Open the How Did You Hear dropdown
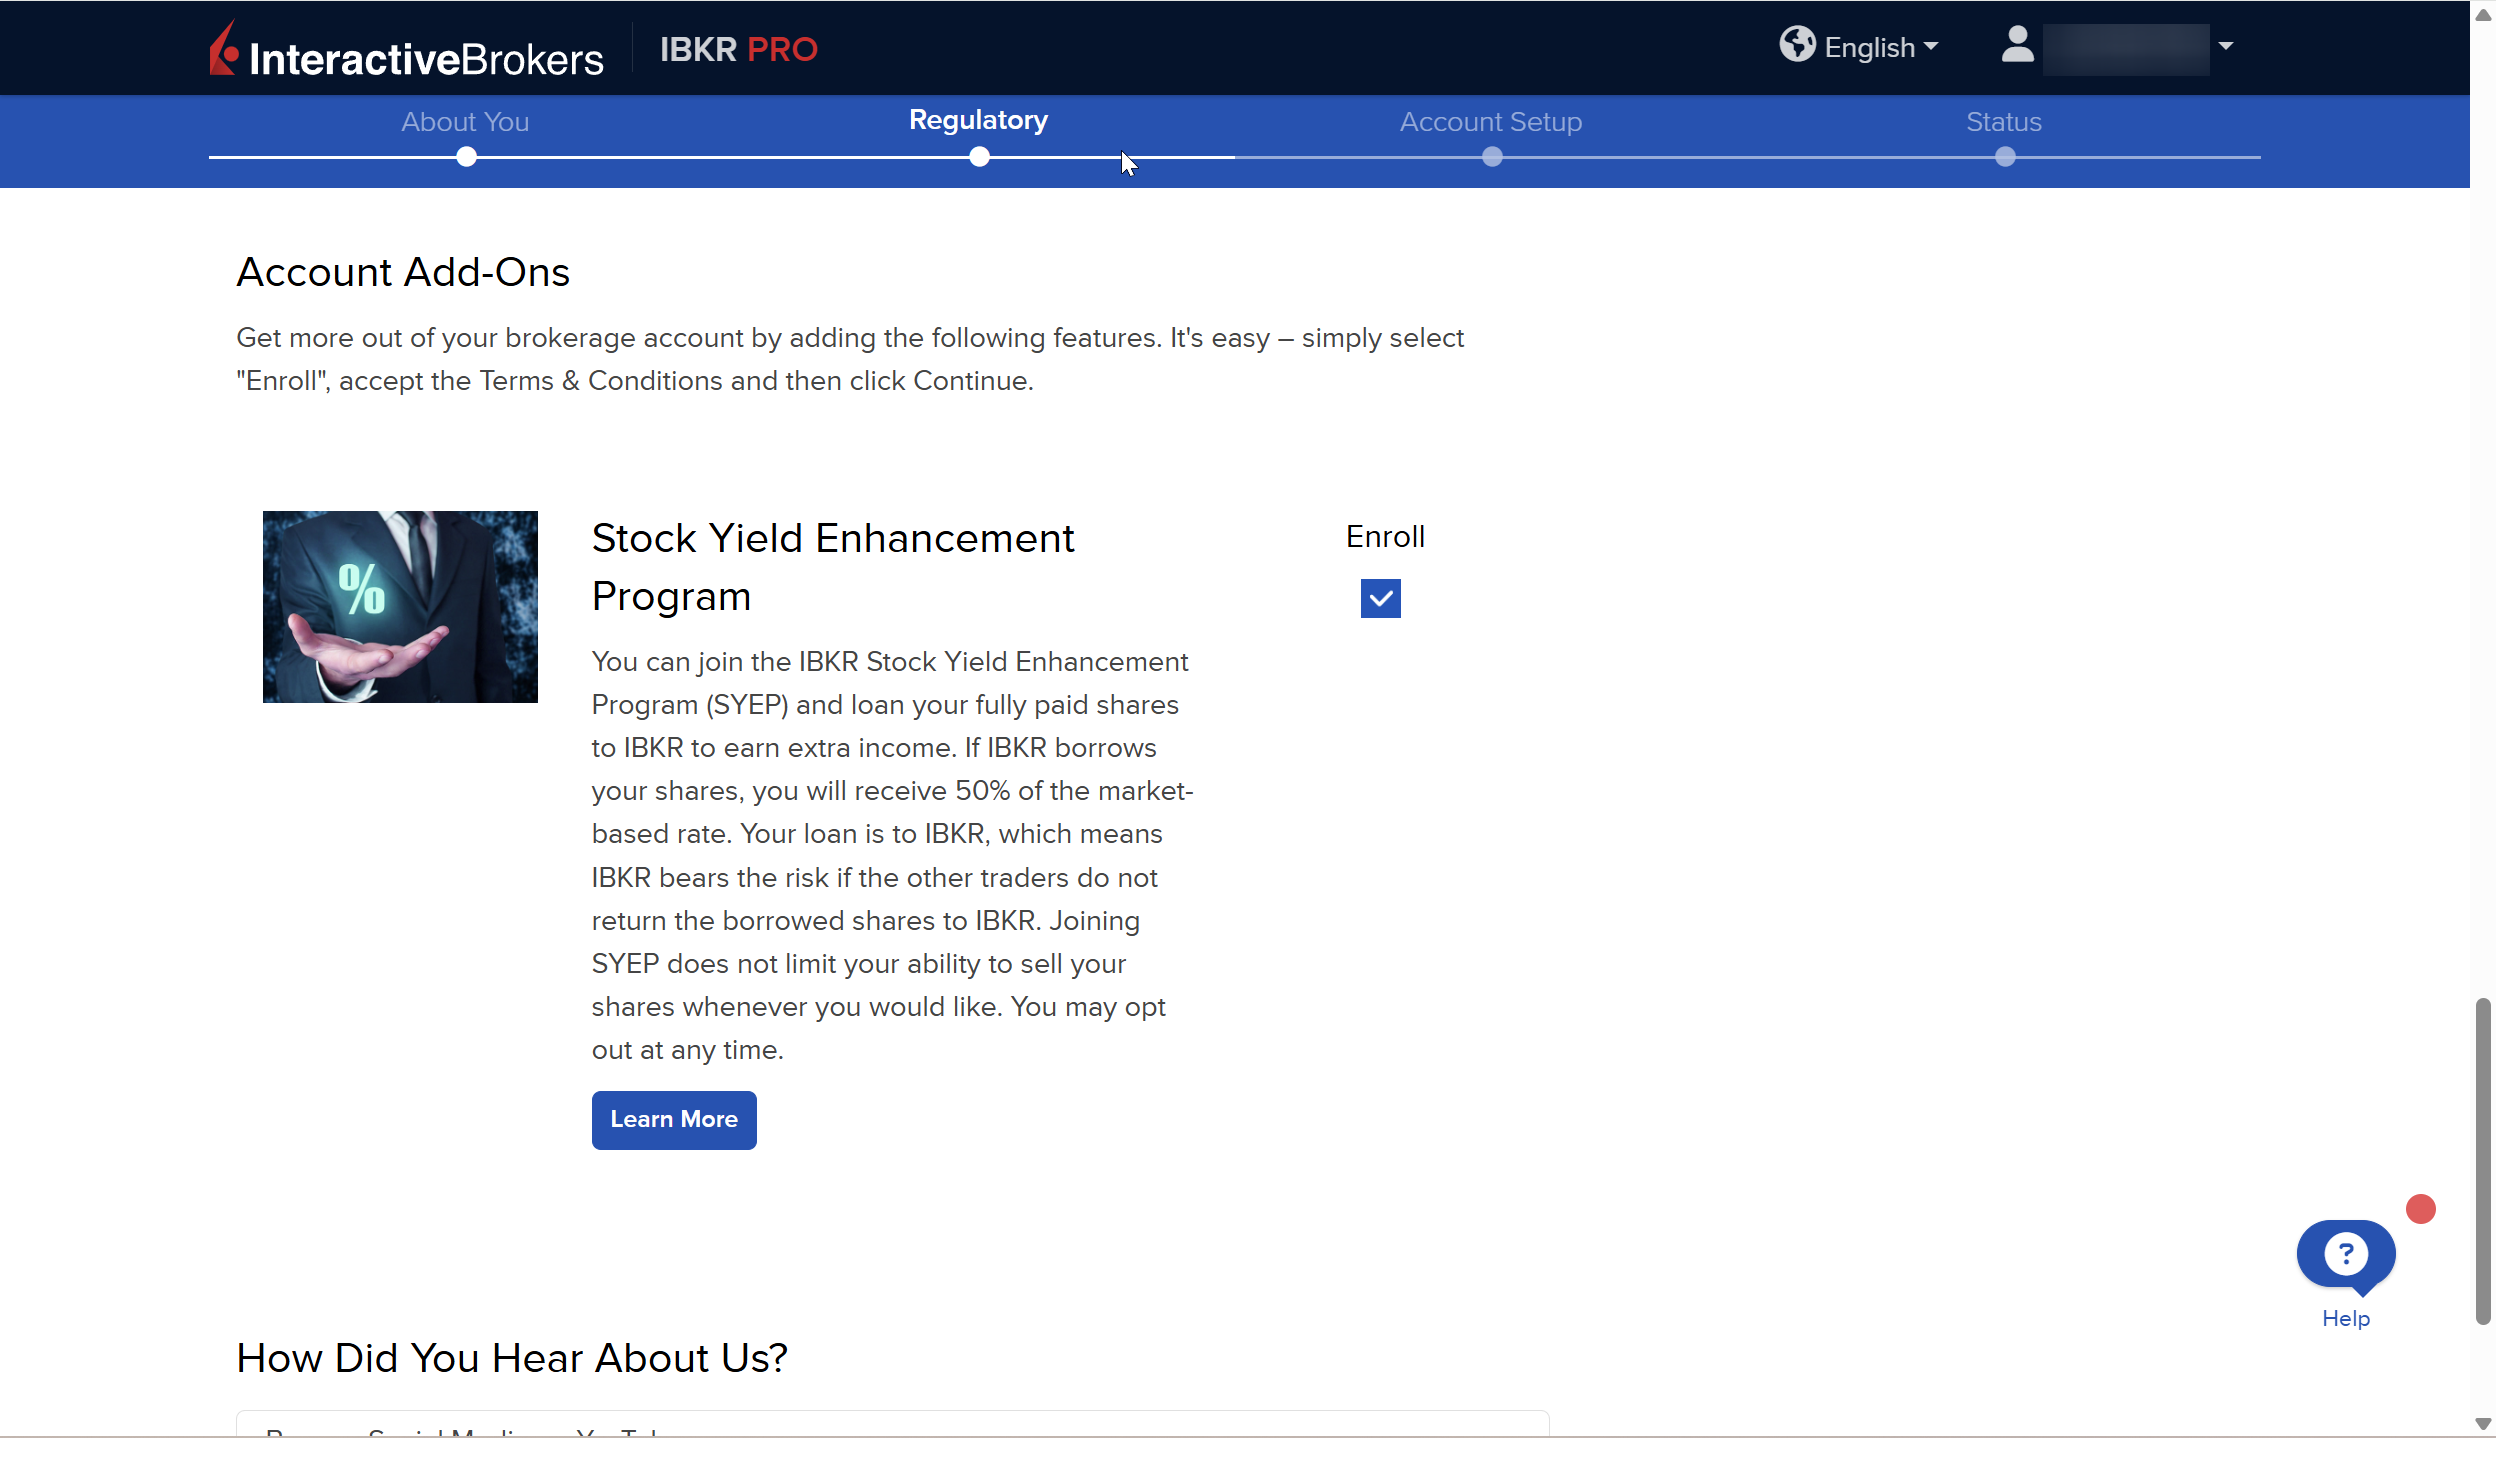 click(892, 1424)
